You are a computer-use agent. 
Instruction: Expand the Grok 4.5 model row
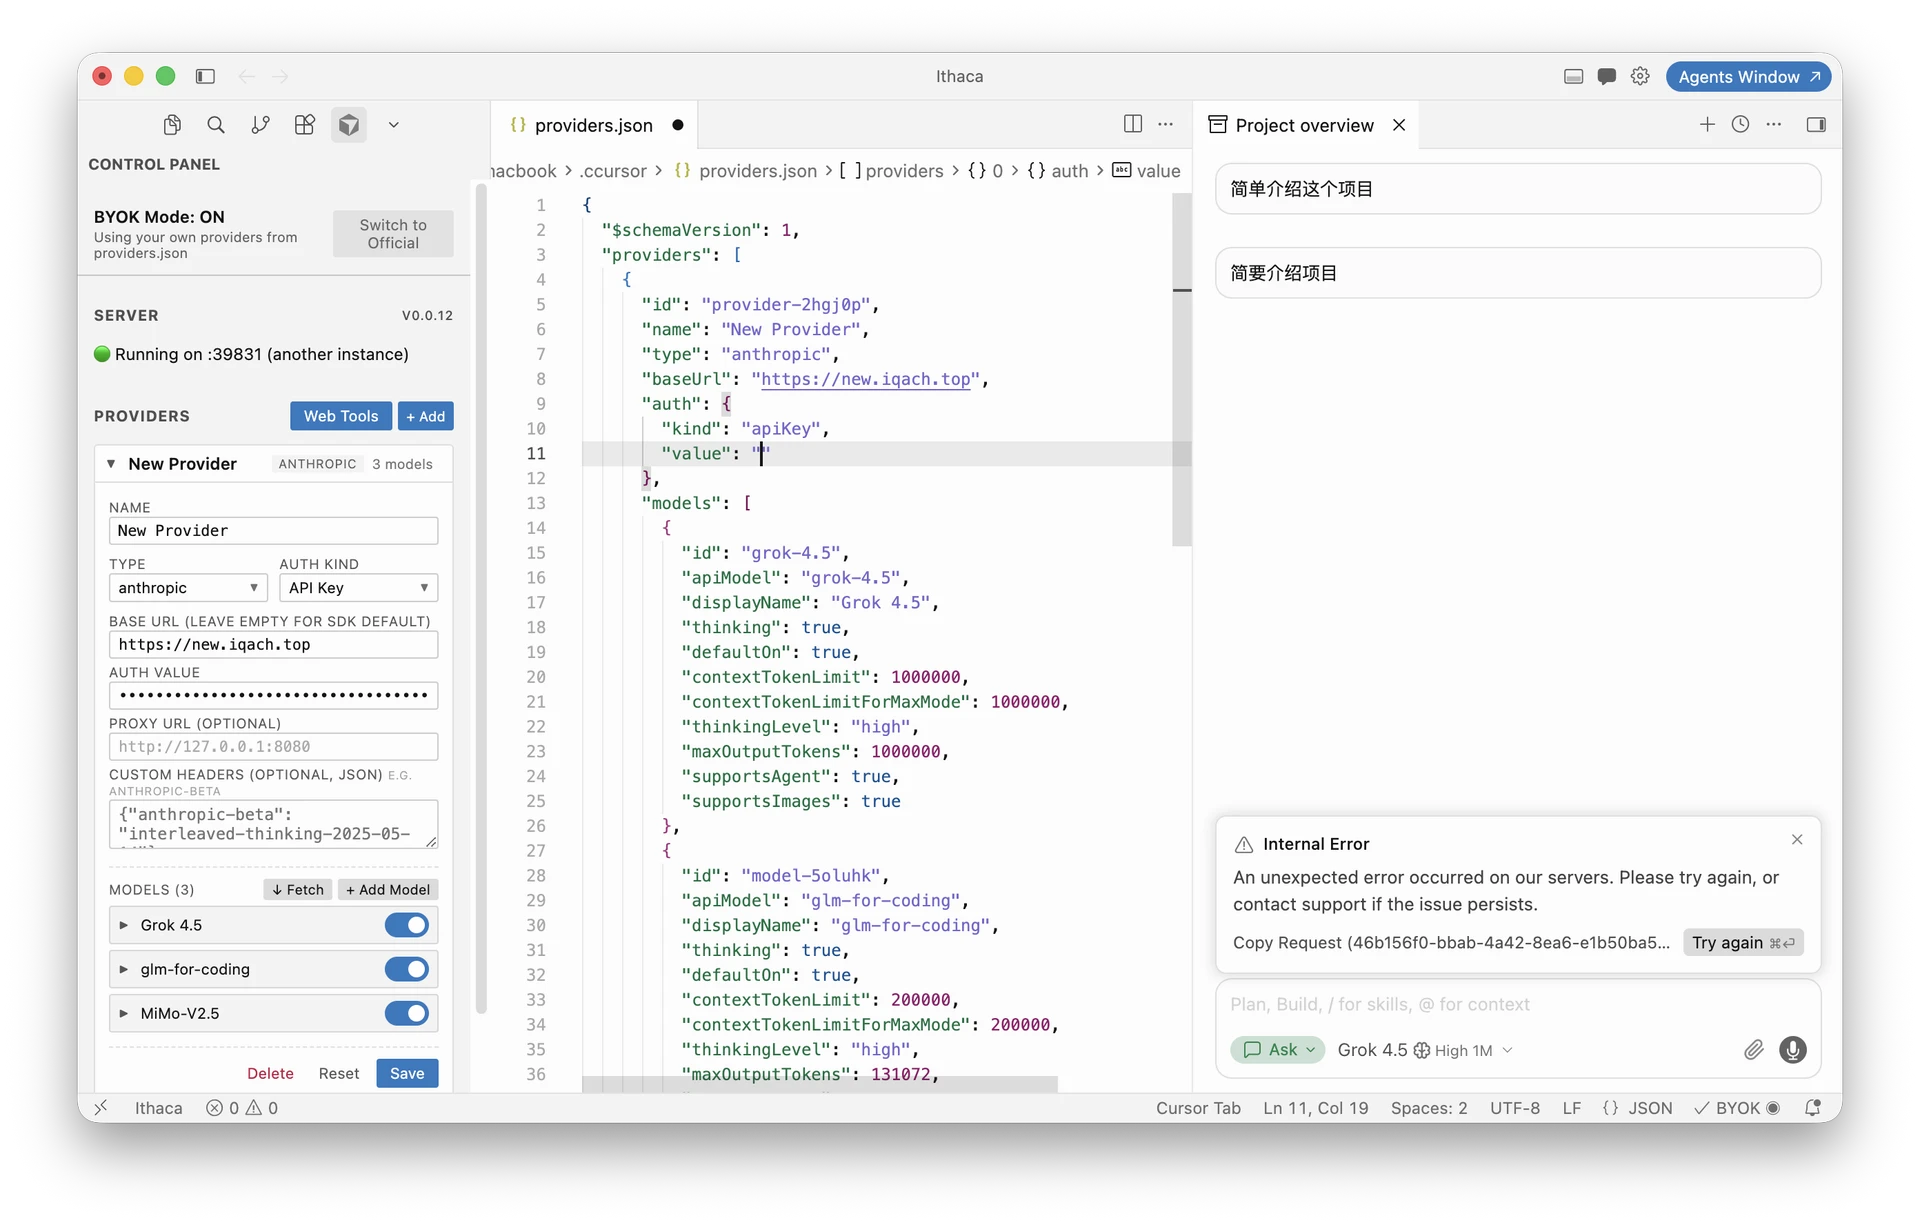pos(124,925)
